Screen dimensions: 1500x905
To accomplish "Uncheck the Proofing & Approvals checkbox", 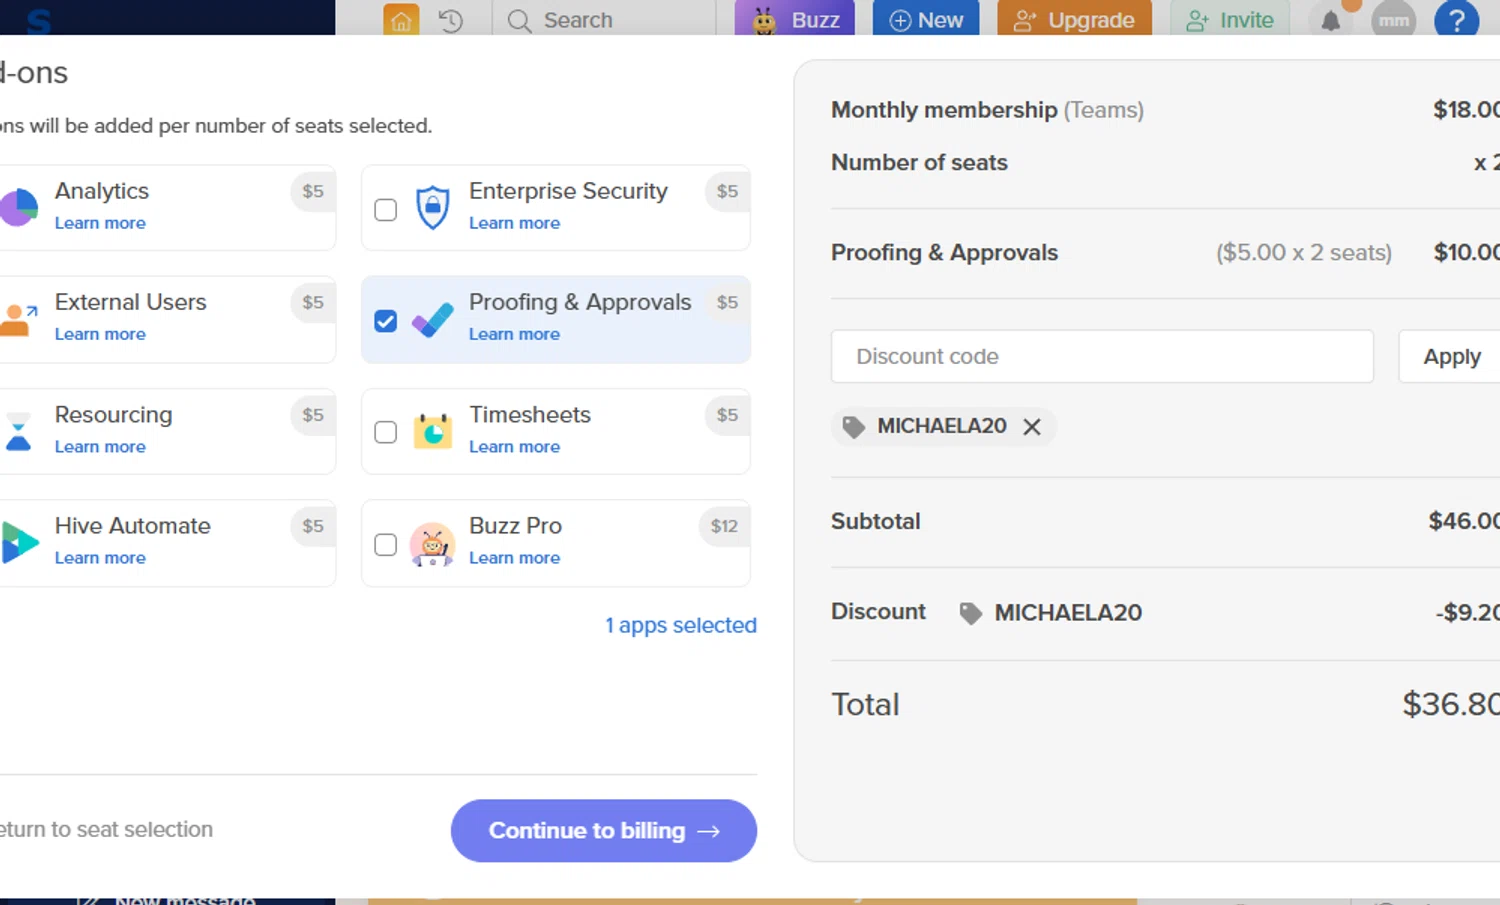I will click(x=385, y=321).
